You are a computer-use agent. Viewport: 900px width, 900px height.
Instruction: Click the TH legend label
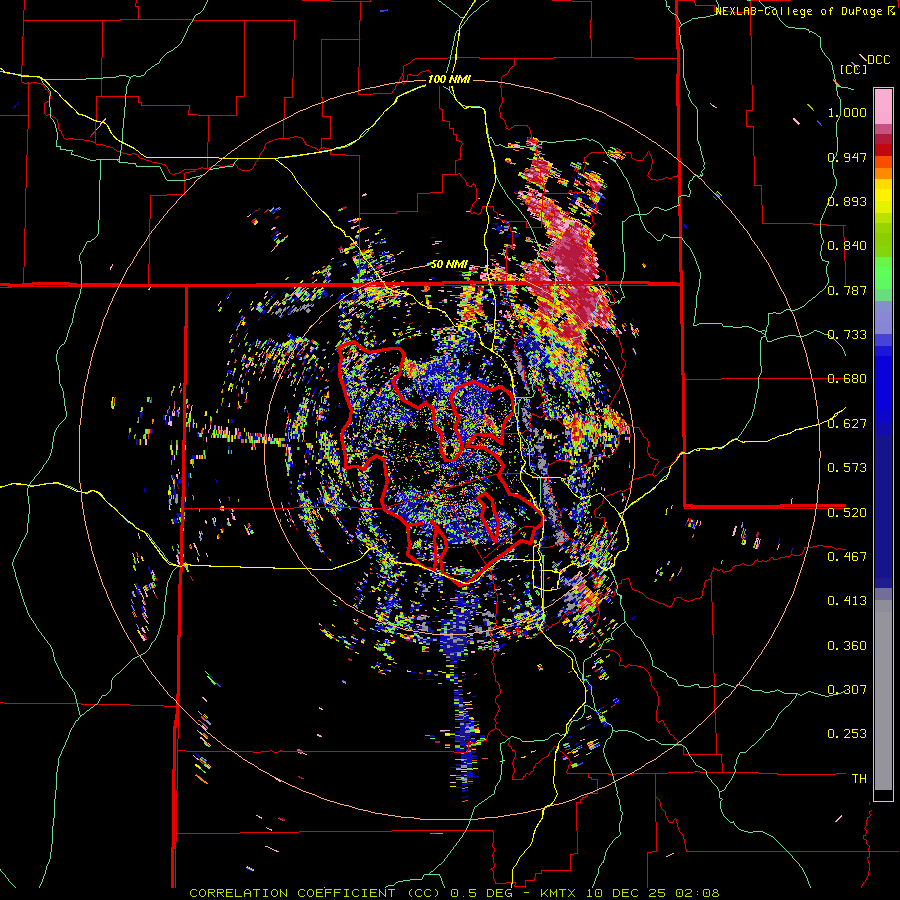859,779
